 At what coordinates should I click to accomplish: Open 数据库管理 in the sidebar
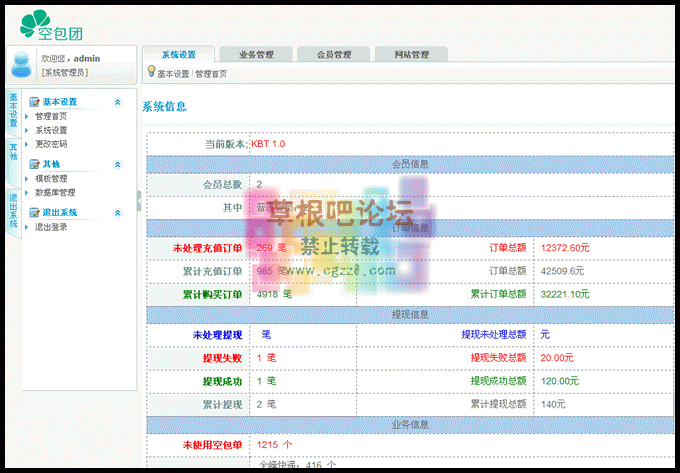[55, 192]
